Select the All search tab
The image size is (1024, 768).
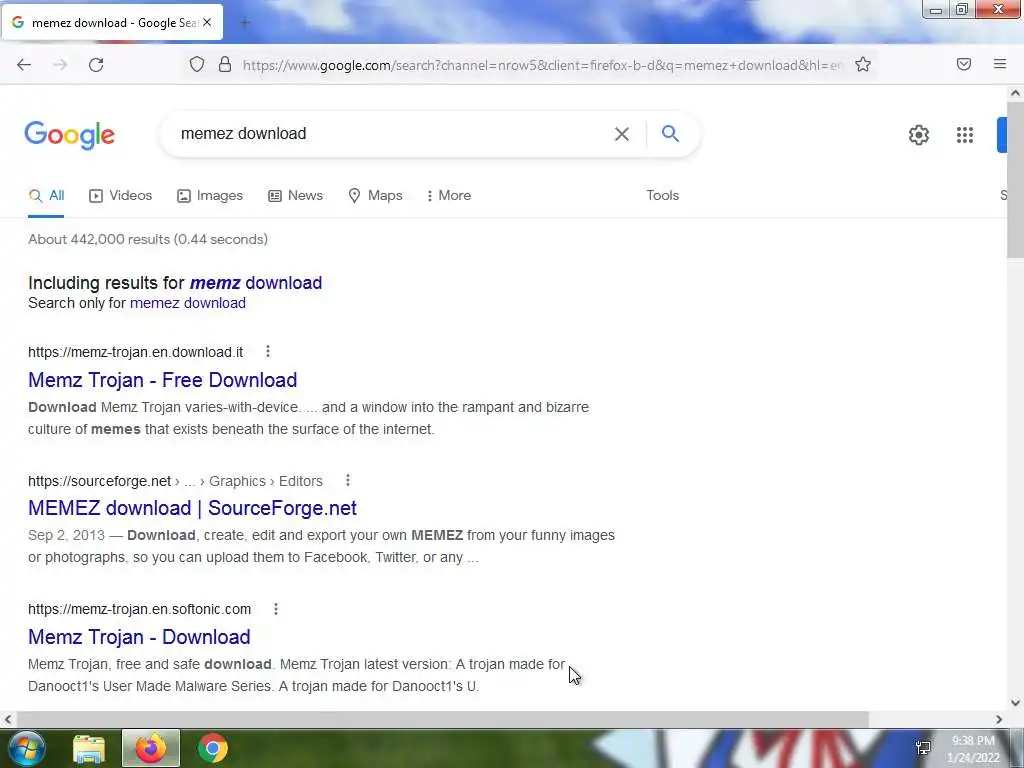click(x=46, y=195)
